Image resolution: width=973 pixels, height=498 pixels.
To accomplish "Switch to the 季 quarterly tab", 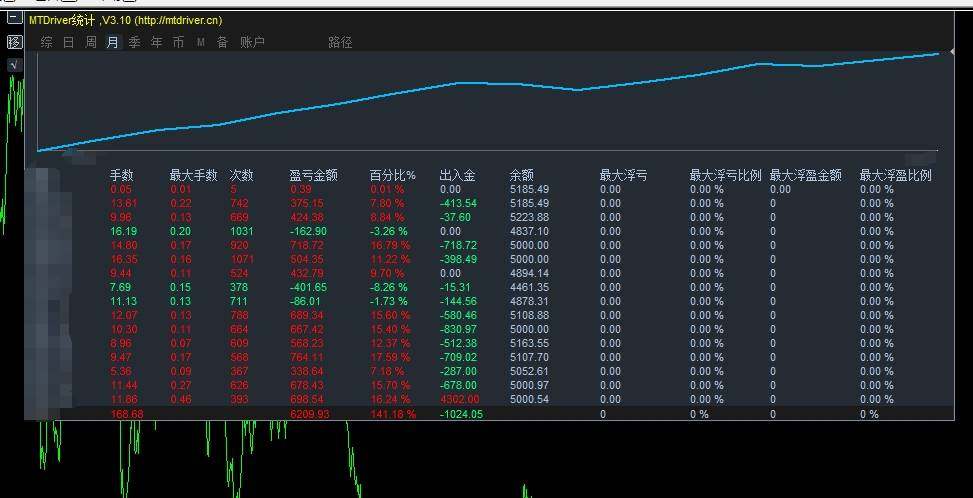I will [x=134, y=42].
